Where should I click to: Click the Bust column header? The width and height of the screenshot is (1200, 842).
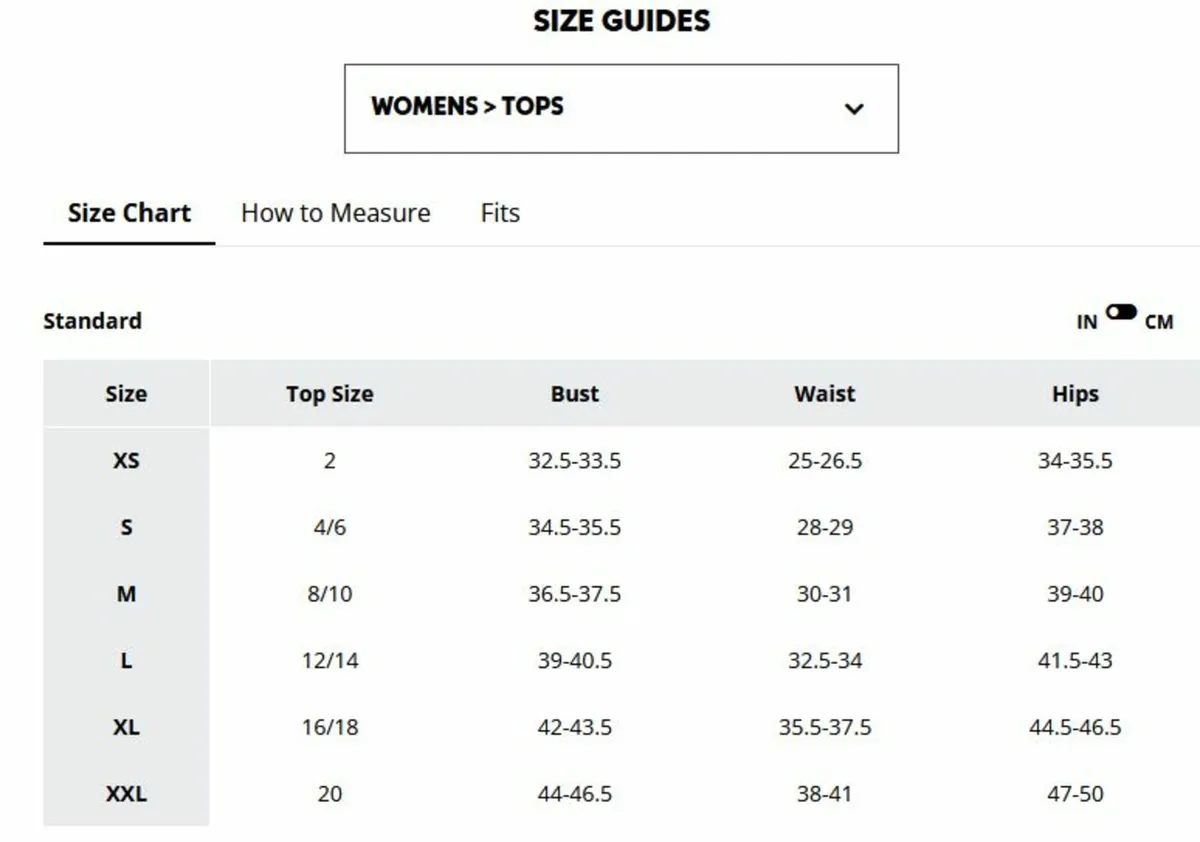coord(575,394)
